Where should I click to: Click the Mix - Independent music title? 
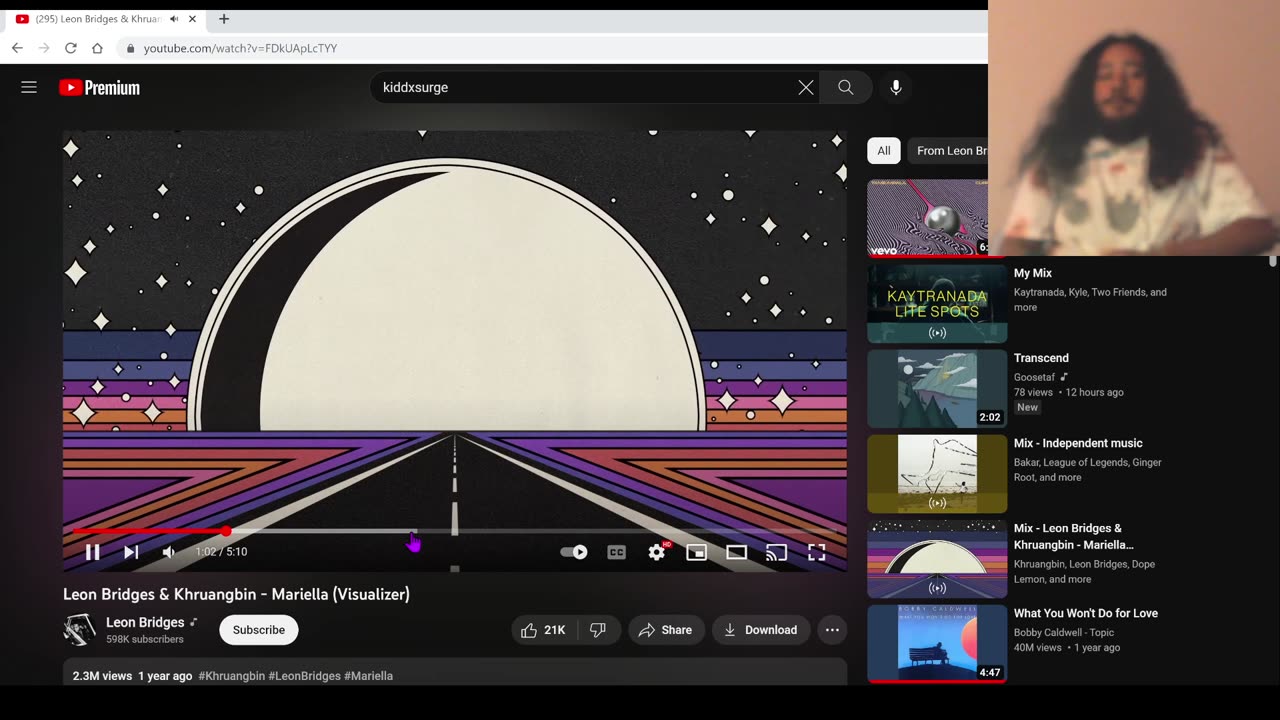(1078, 443)
